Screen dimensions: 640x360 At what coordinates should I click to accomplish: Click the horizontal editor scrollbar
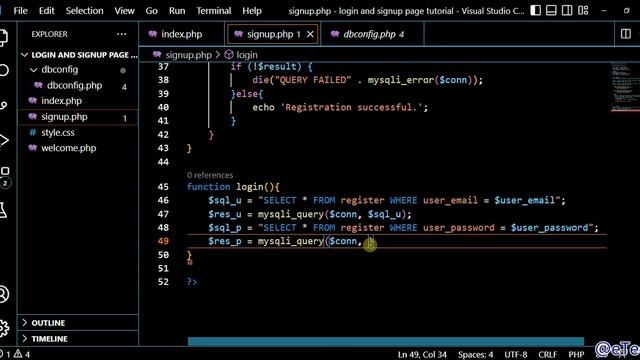386,341
